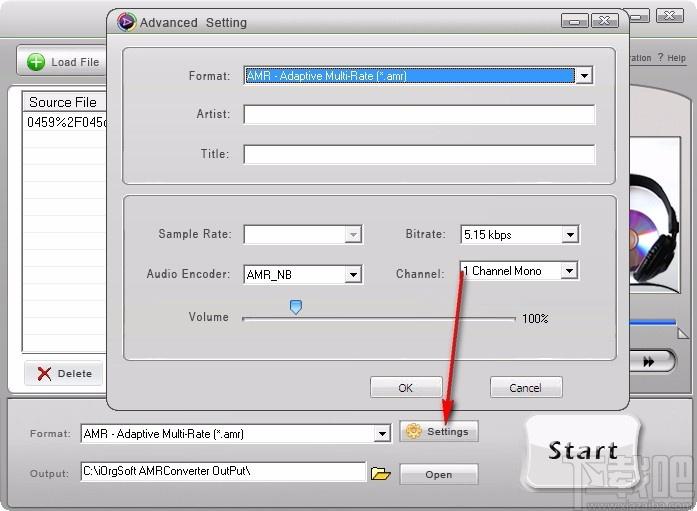The image size is (697, 511).
Task: Cancel the Advanced Setting dialog
Action: (526, 387)
